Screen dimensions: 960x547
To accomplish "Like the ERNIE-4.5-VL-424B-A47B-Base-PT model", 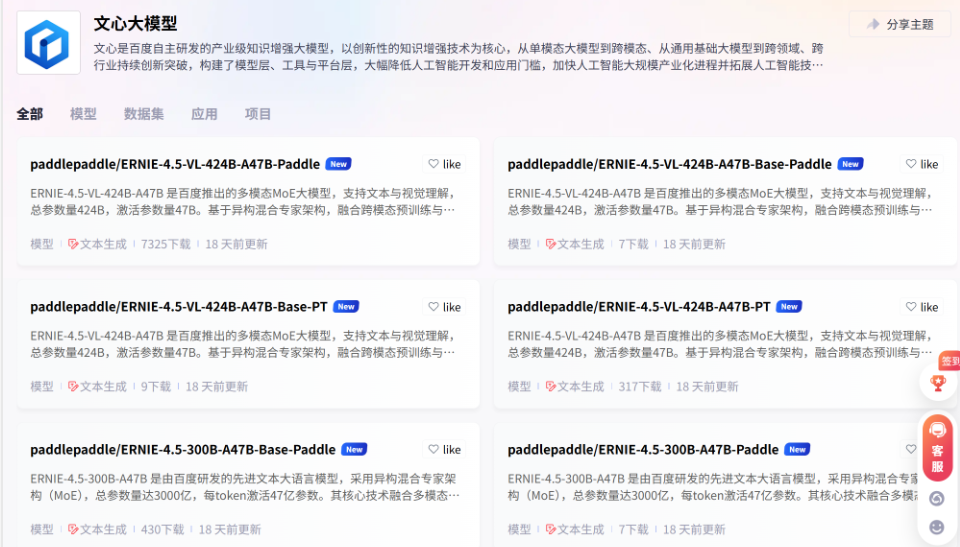I will click(444, 307).
